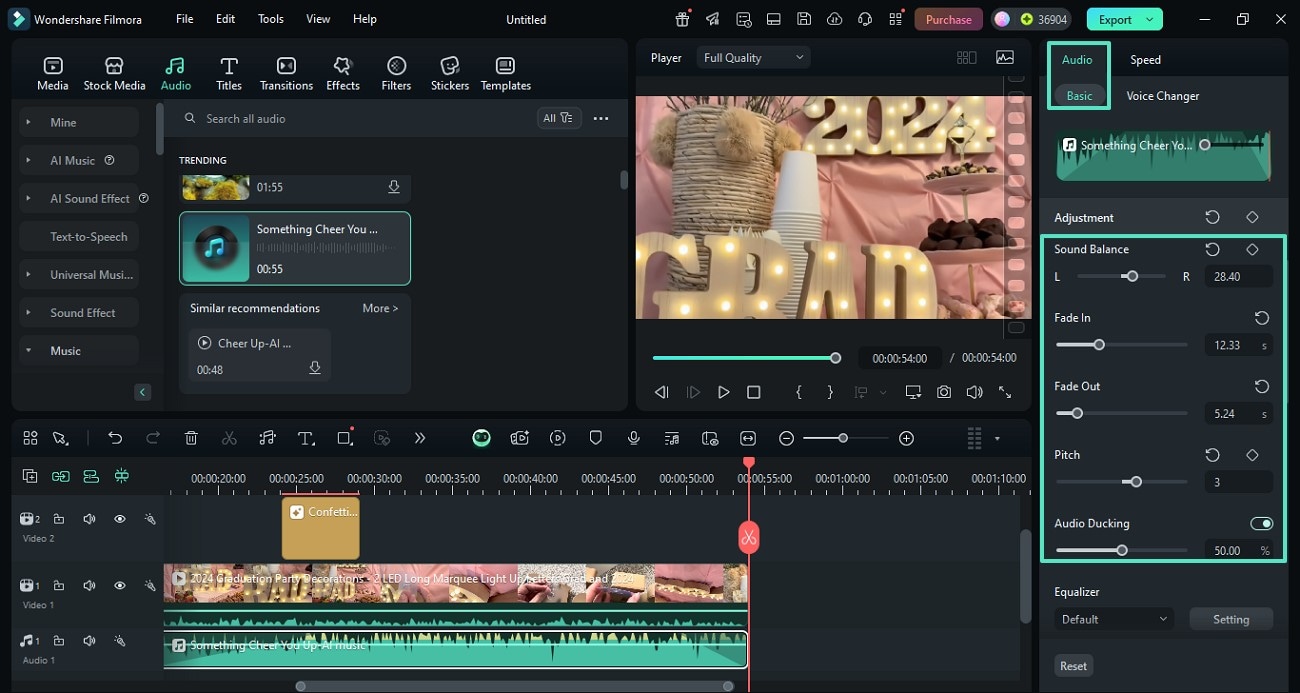Image resolution: width=1300 pixels, height=693 pixels.
Task: Mute the Video 1 track
Action: (x=89, y=585)
